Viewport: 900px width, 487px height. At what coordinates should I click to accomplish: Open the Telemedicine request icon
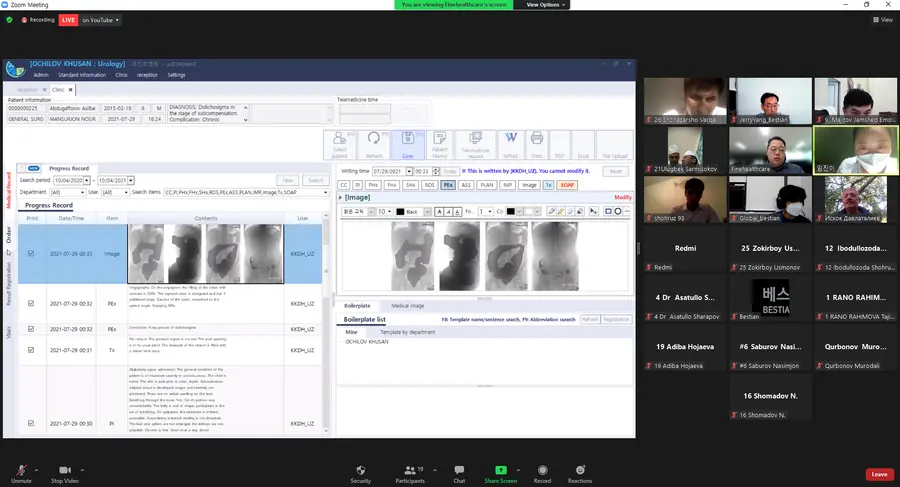(475, 144)
